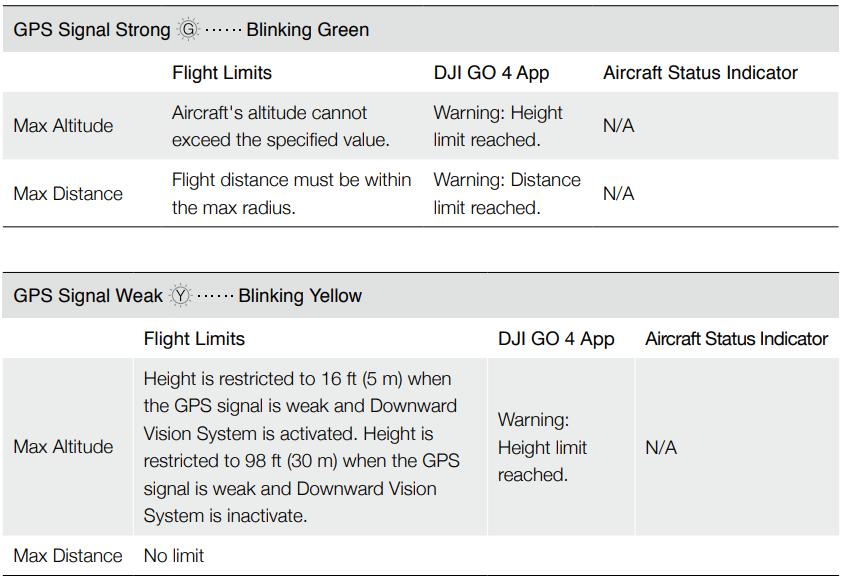Image resolution: width=846 pixels, height=582 pixels.
Task: Select the "GPS Signal Weak" heading text
Action: 88,296
